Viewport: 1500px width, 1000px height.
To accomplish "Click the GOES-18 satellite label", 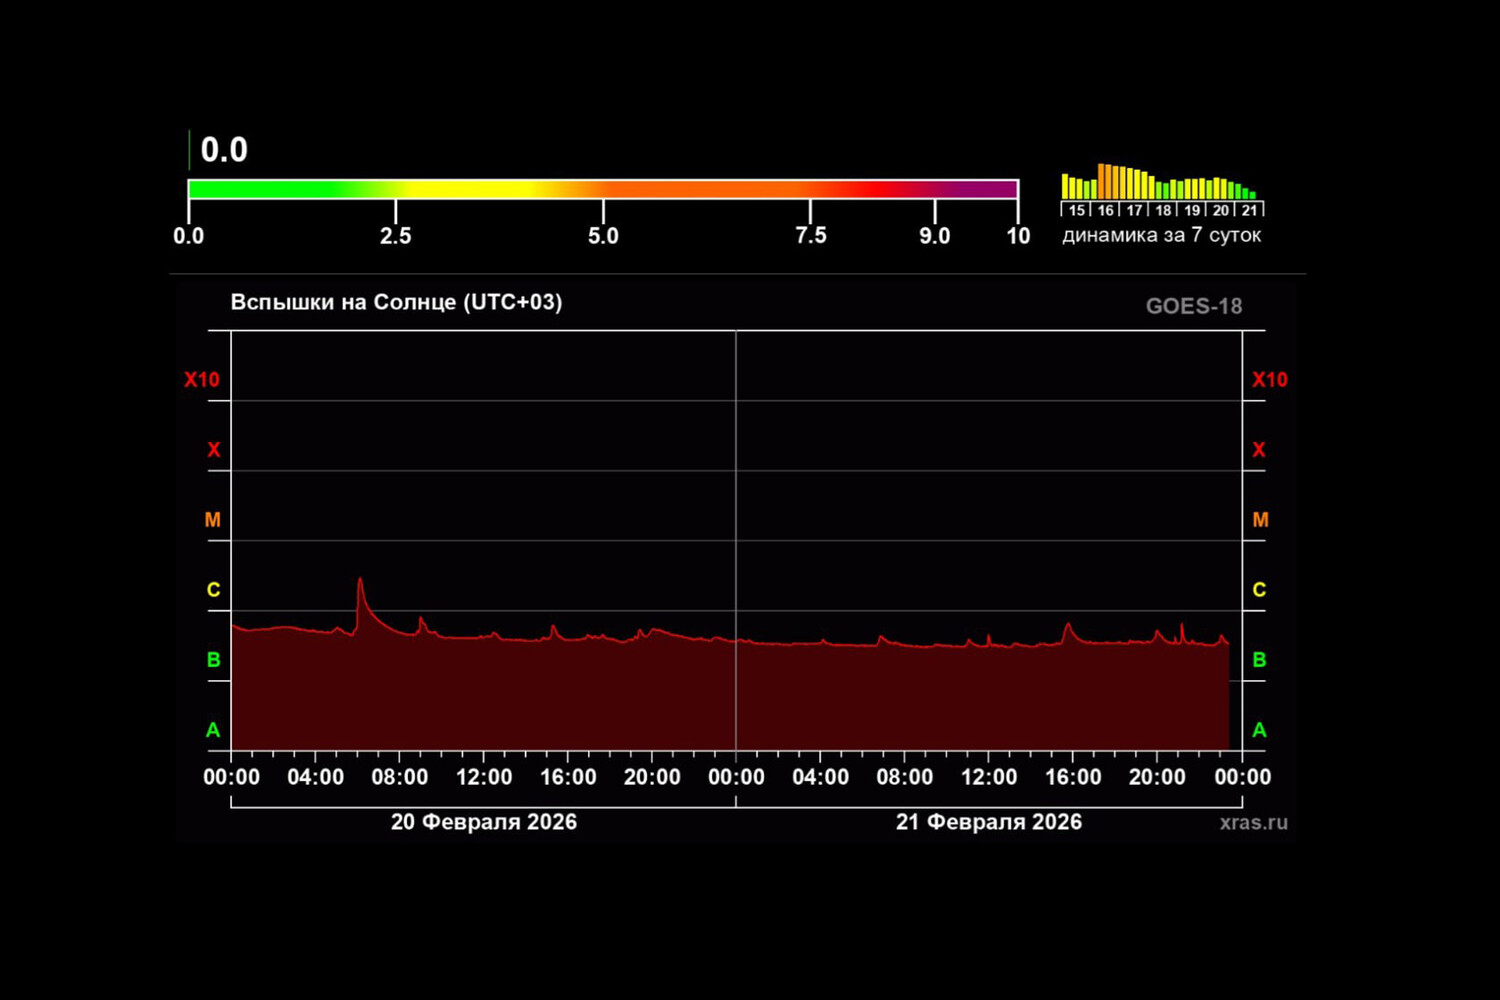I will (1193, 306).
